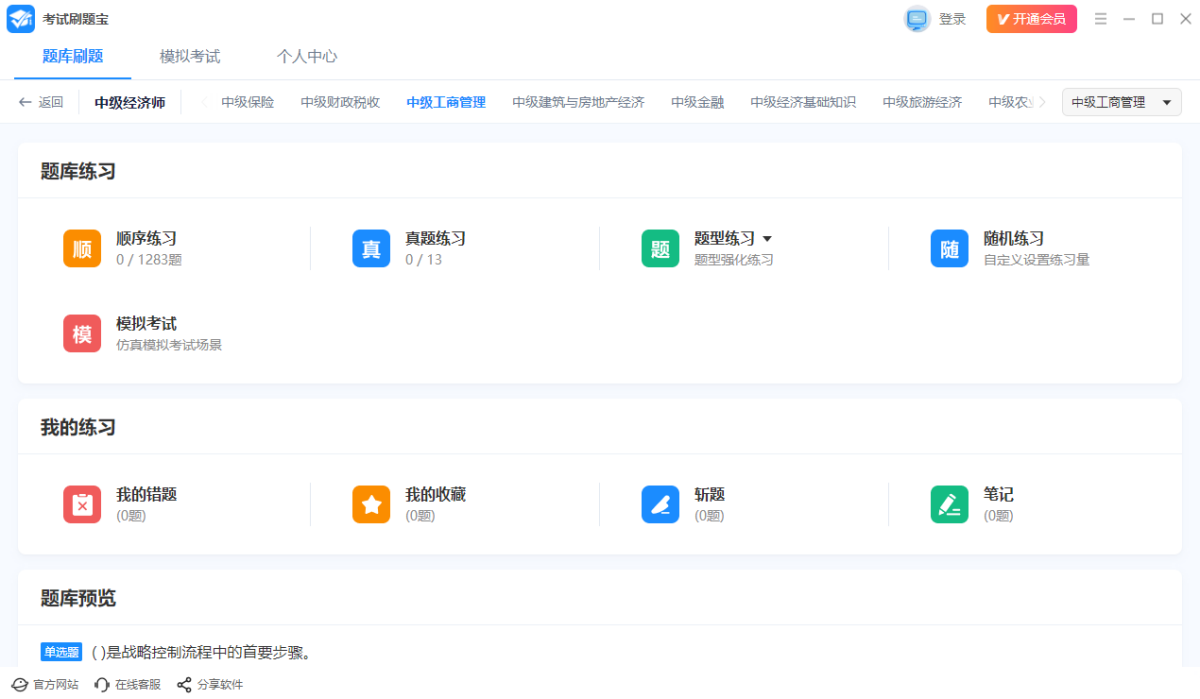Select 中级经济基础知识 subject tab
Viewport: 1200px width, 699px height.
click(803, 102)
